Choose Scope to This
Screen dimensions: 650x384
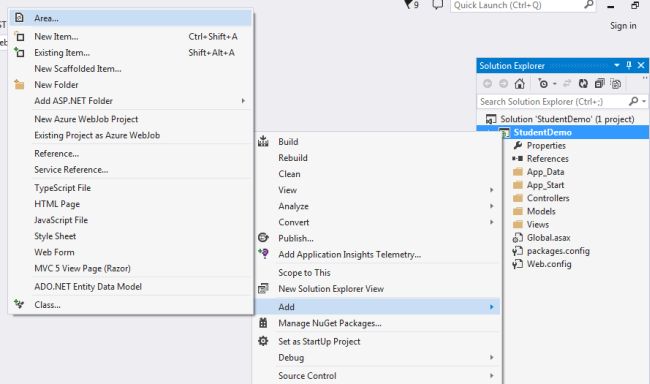coord(377,273)
